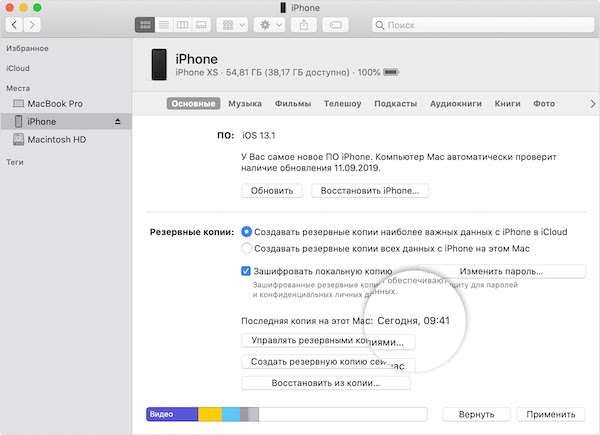Click the iPhone icon in window title
Image resolution: width=600 pixels, height=435 pixels.
click(283, 8)
